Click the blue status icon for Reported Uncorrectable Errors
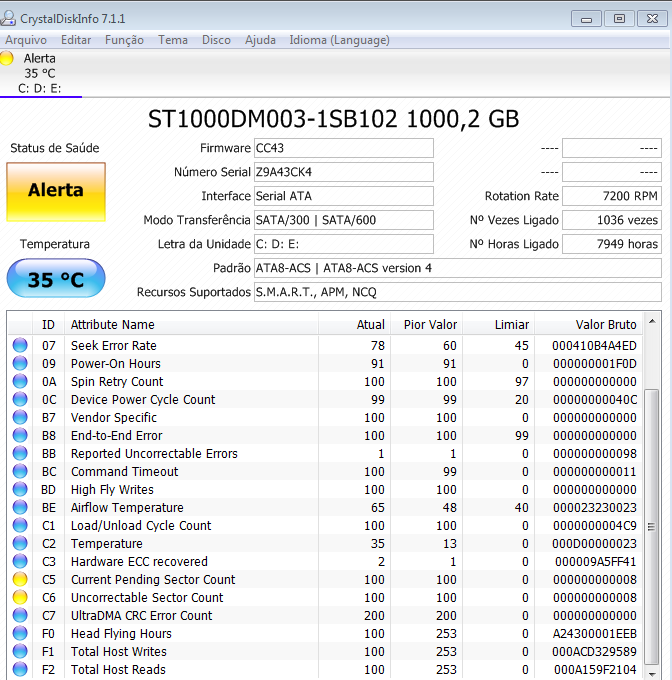 pyautogui.click(x=20, y=454)
